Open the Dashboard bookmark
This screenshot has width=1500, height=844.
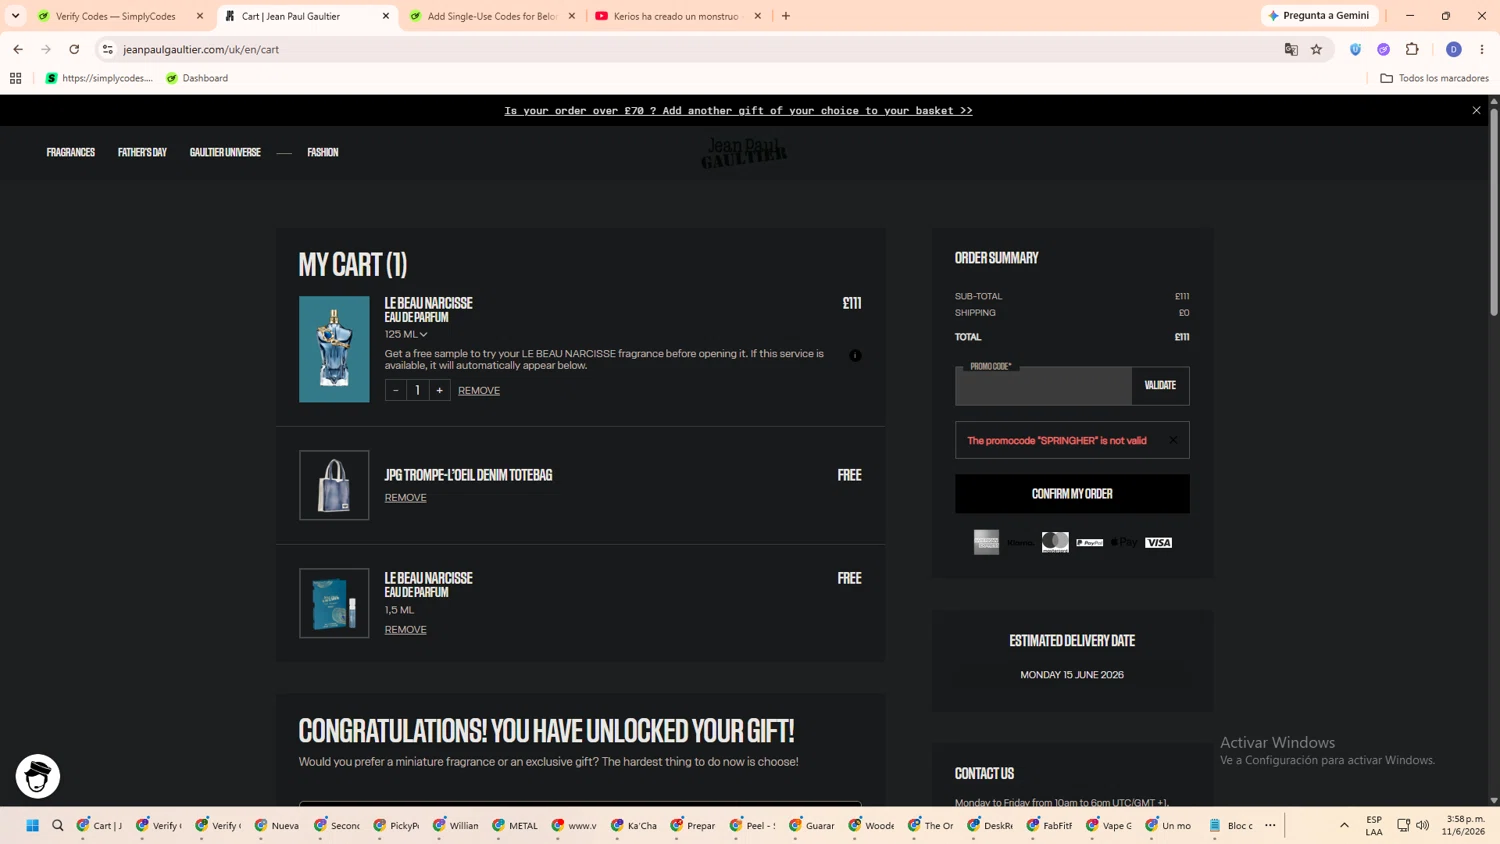(197, 78)
